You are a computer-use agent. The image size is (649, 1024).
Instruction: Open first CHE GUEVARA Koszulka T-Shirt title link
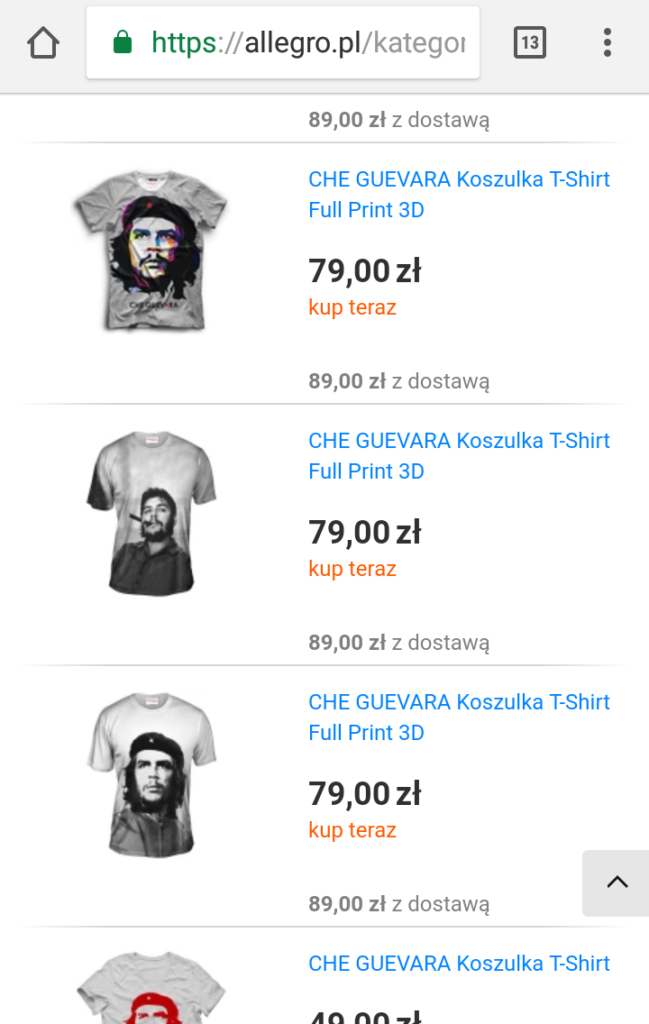[x=459, y=195]
